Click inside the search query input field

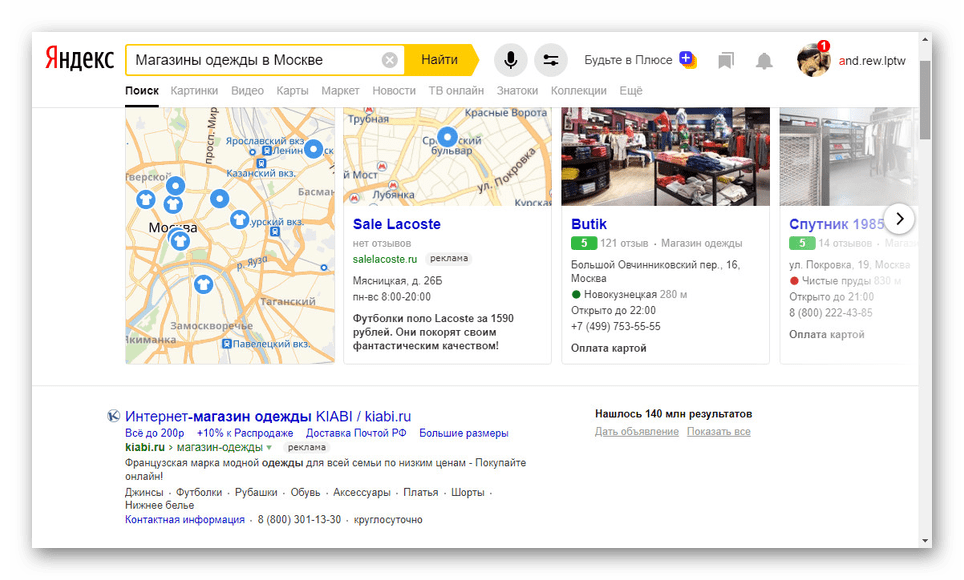[255, 60]
